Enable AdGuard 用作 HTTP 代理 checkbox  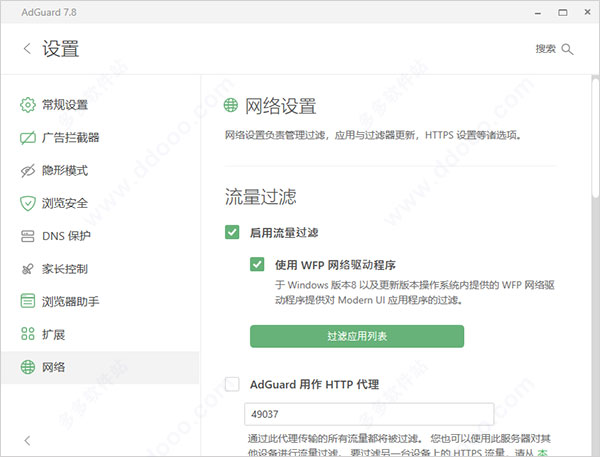pyautogui.click(x=232, y=384)
